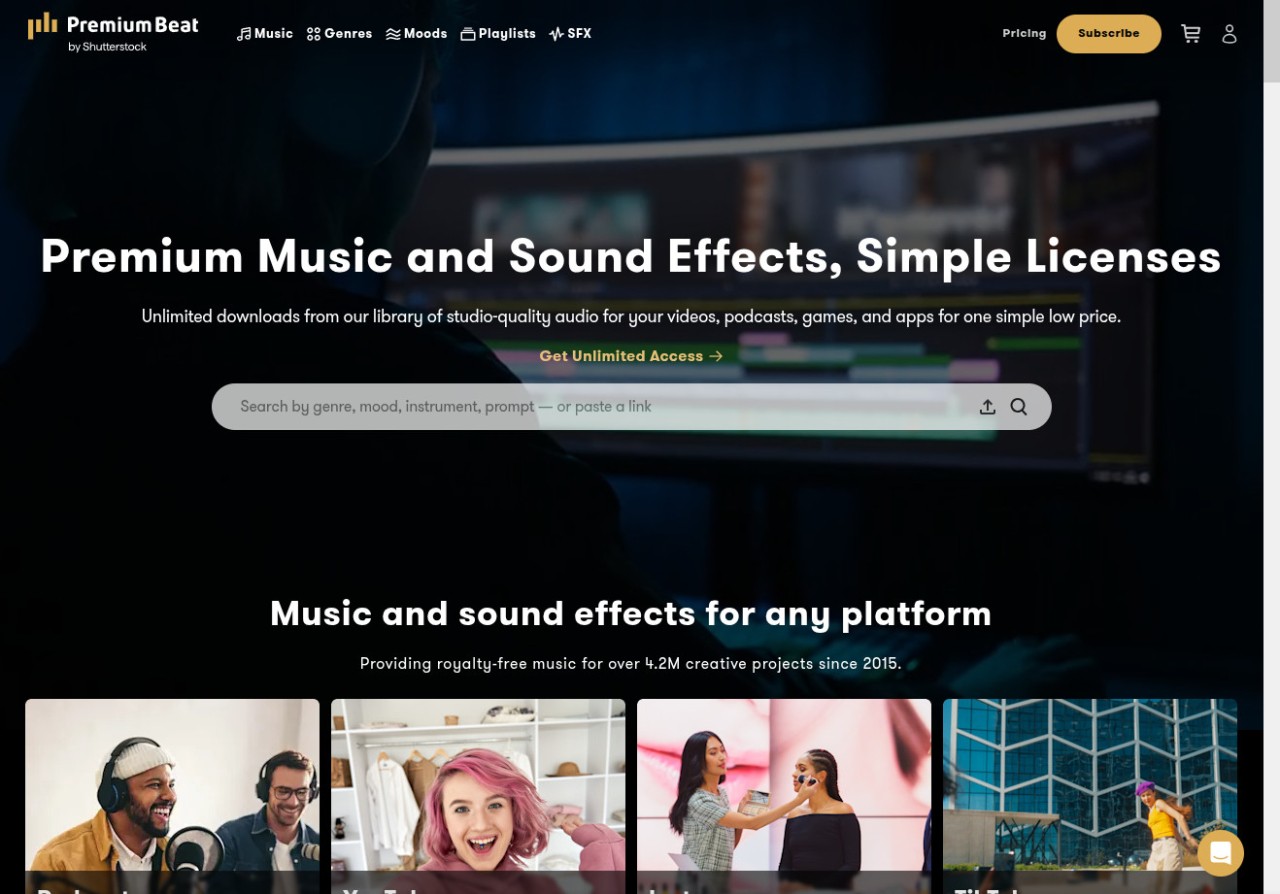Select the podcast hosts thumbnail card

click(x=172, y=790)
